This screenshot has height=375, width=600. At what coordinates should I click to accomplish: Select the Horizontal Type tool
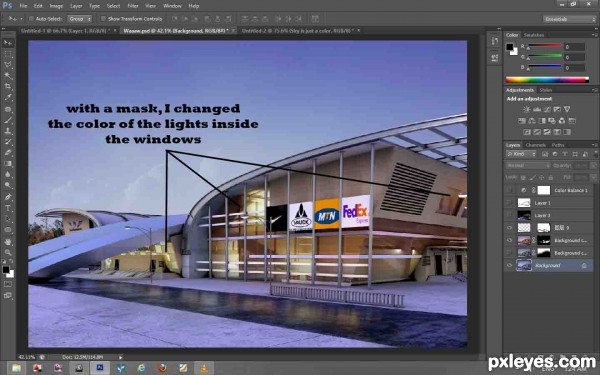pos(8,208)
